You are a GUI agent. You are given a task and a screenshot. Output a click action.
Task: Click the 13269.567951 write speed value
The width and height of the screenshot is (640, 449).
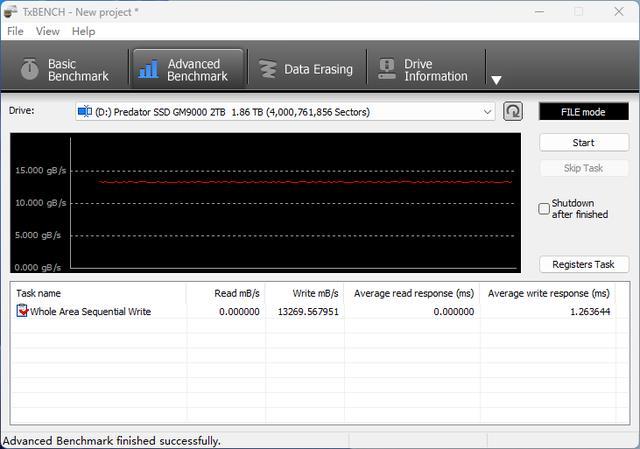pos(308,312)
